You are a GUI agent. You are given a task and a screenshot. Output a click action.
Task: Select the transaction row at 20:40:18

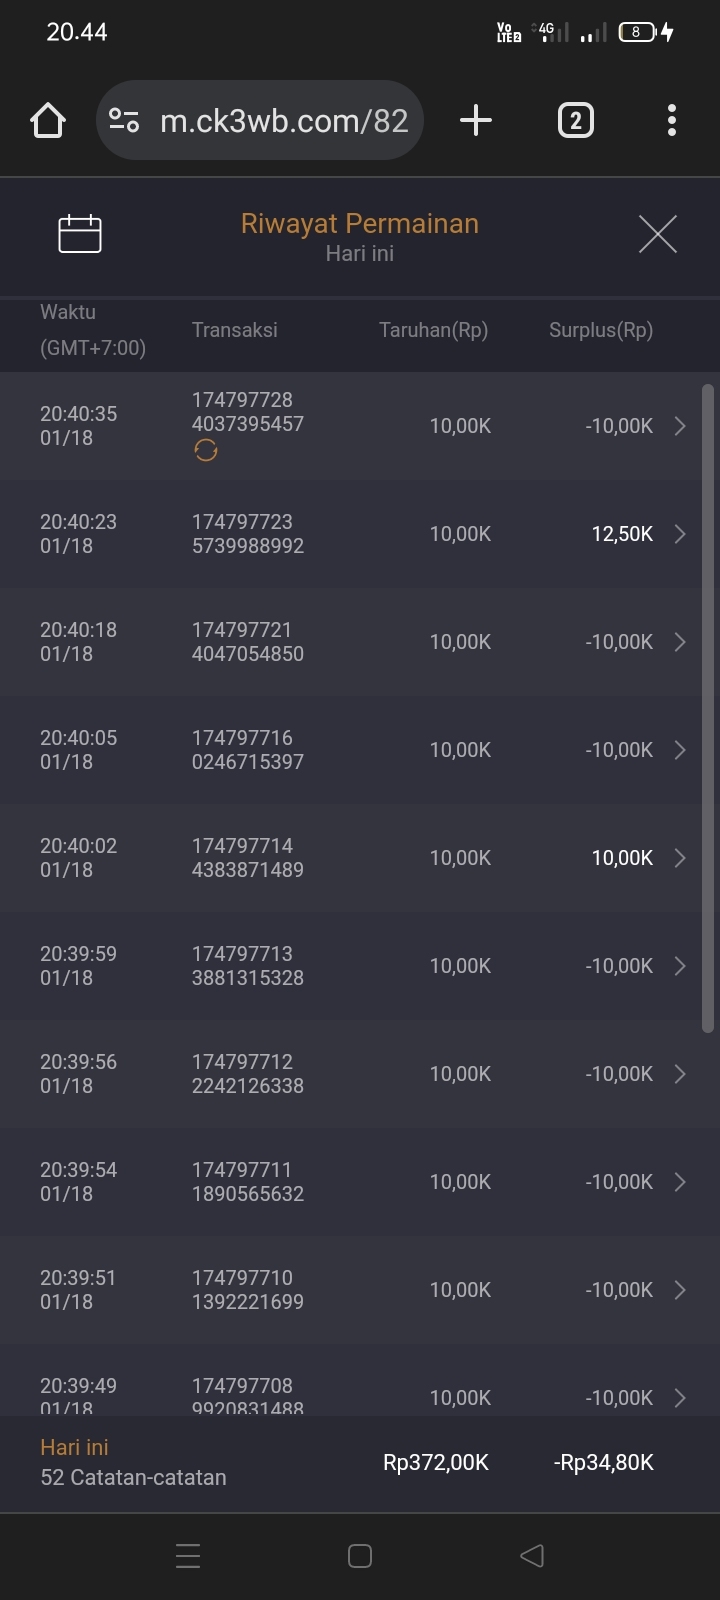pos(350,642)
